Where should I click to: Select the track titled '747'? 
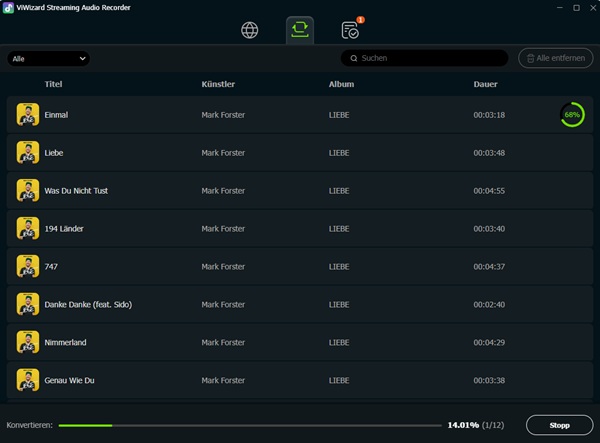[51, 266]
